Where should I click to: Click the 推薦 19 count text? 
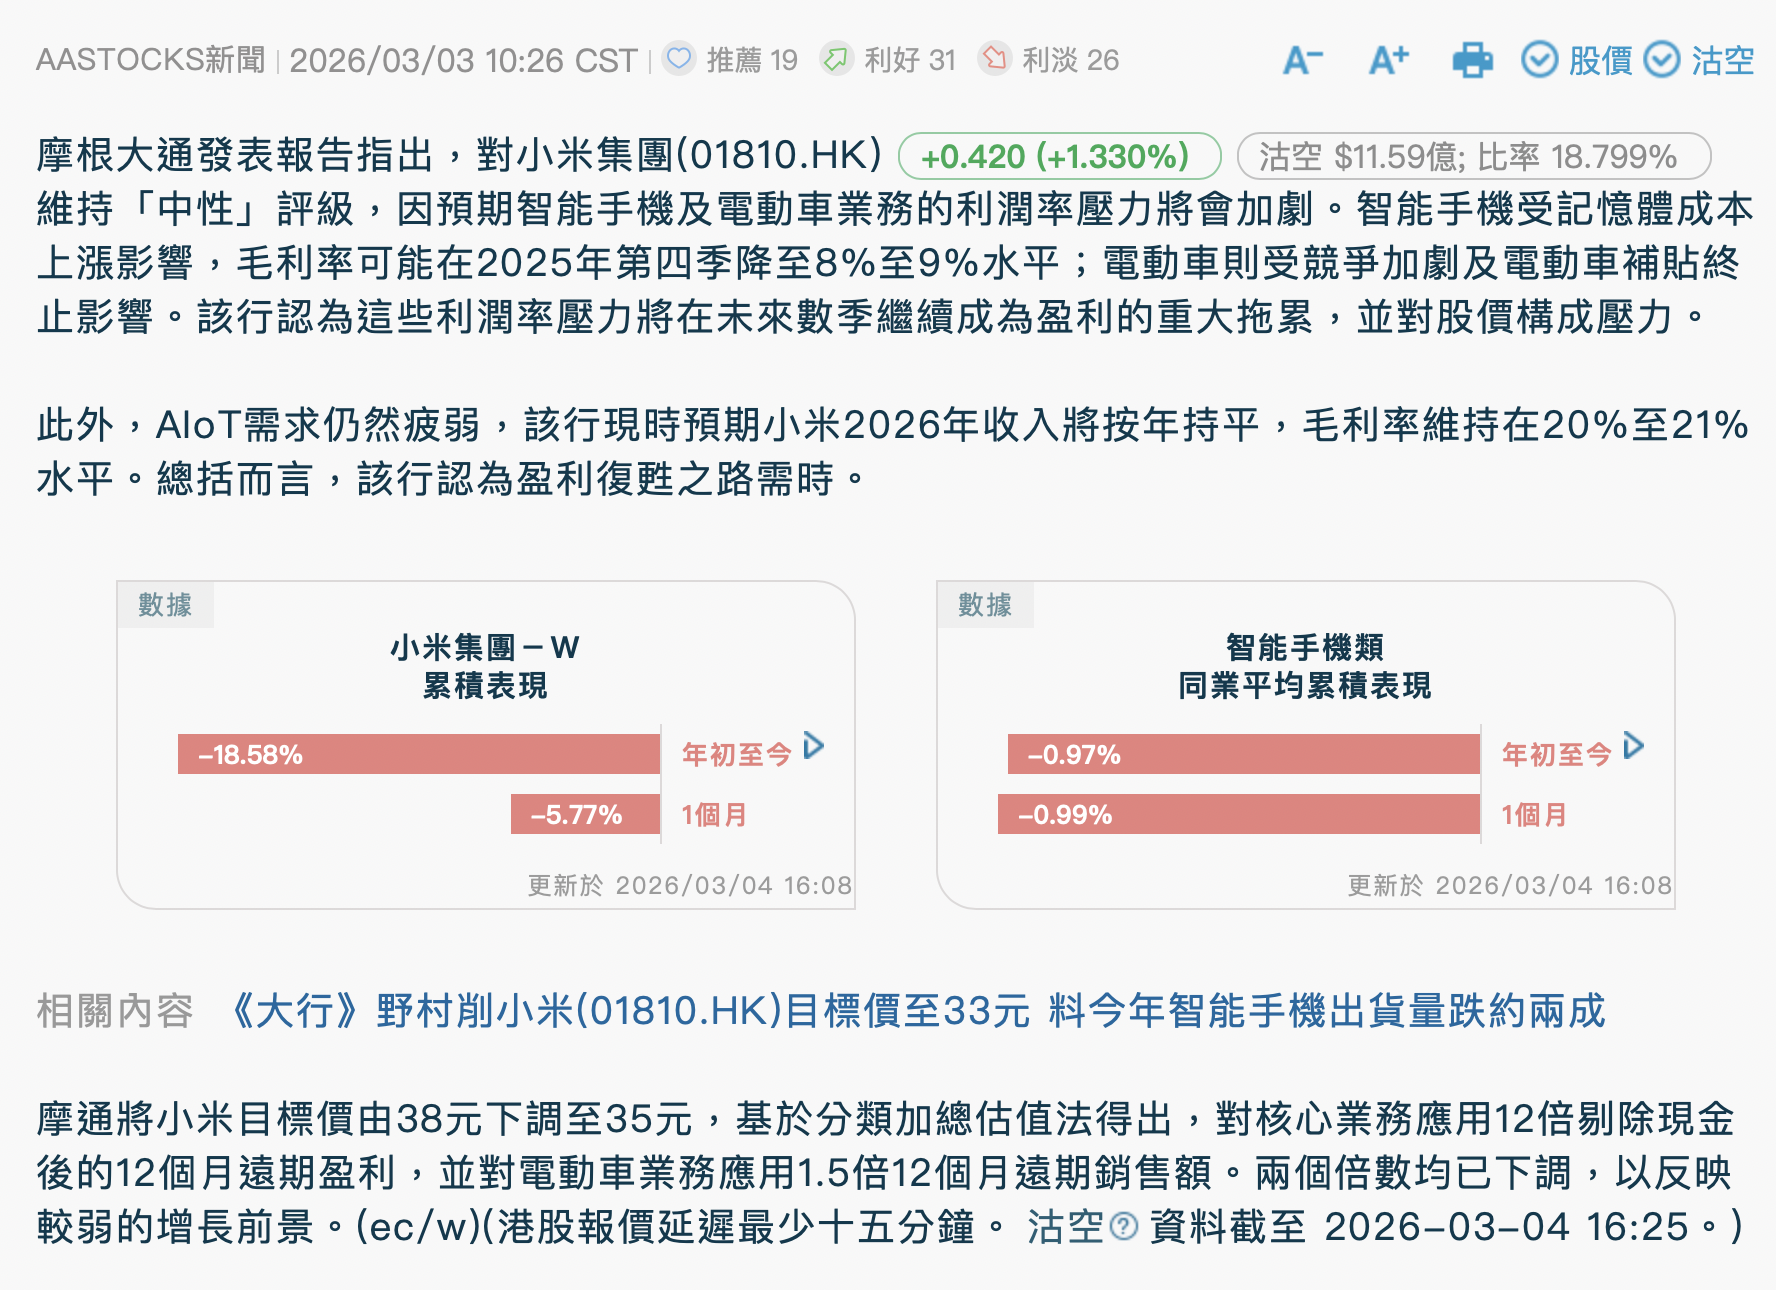pyautogui.click(x=752, y=60)
